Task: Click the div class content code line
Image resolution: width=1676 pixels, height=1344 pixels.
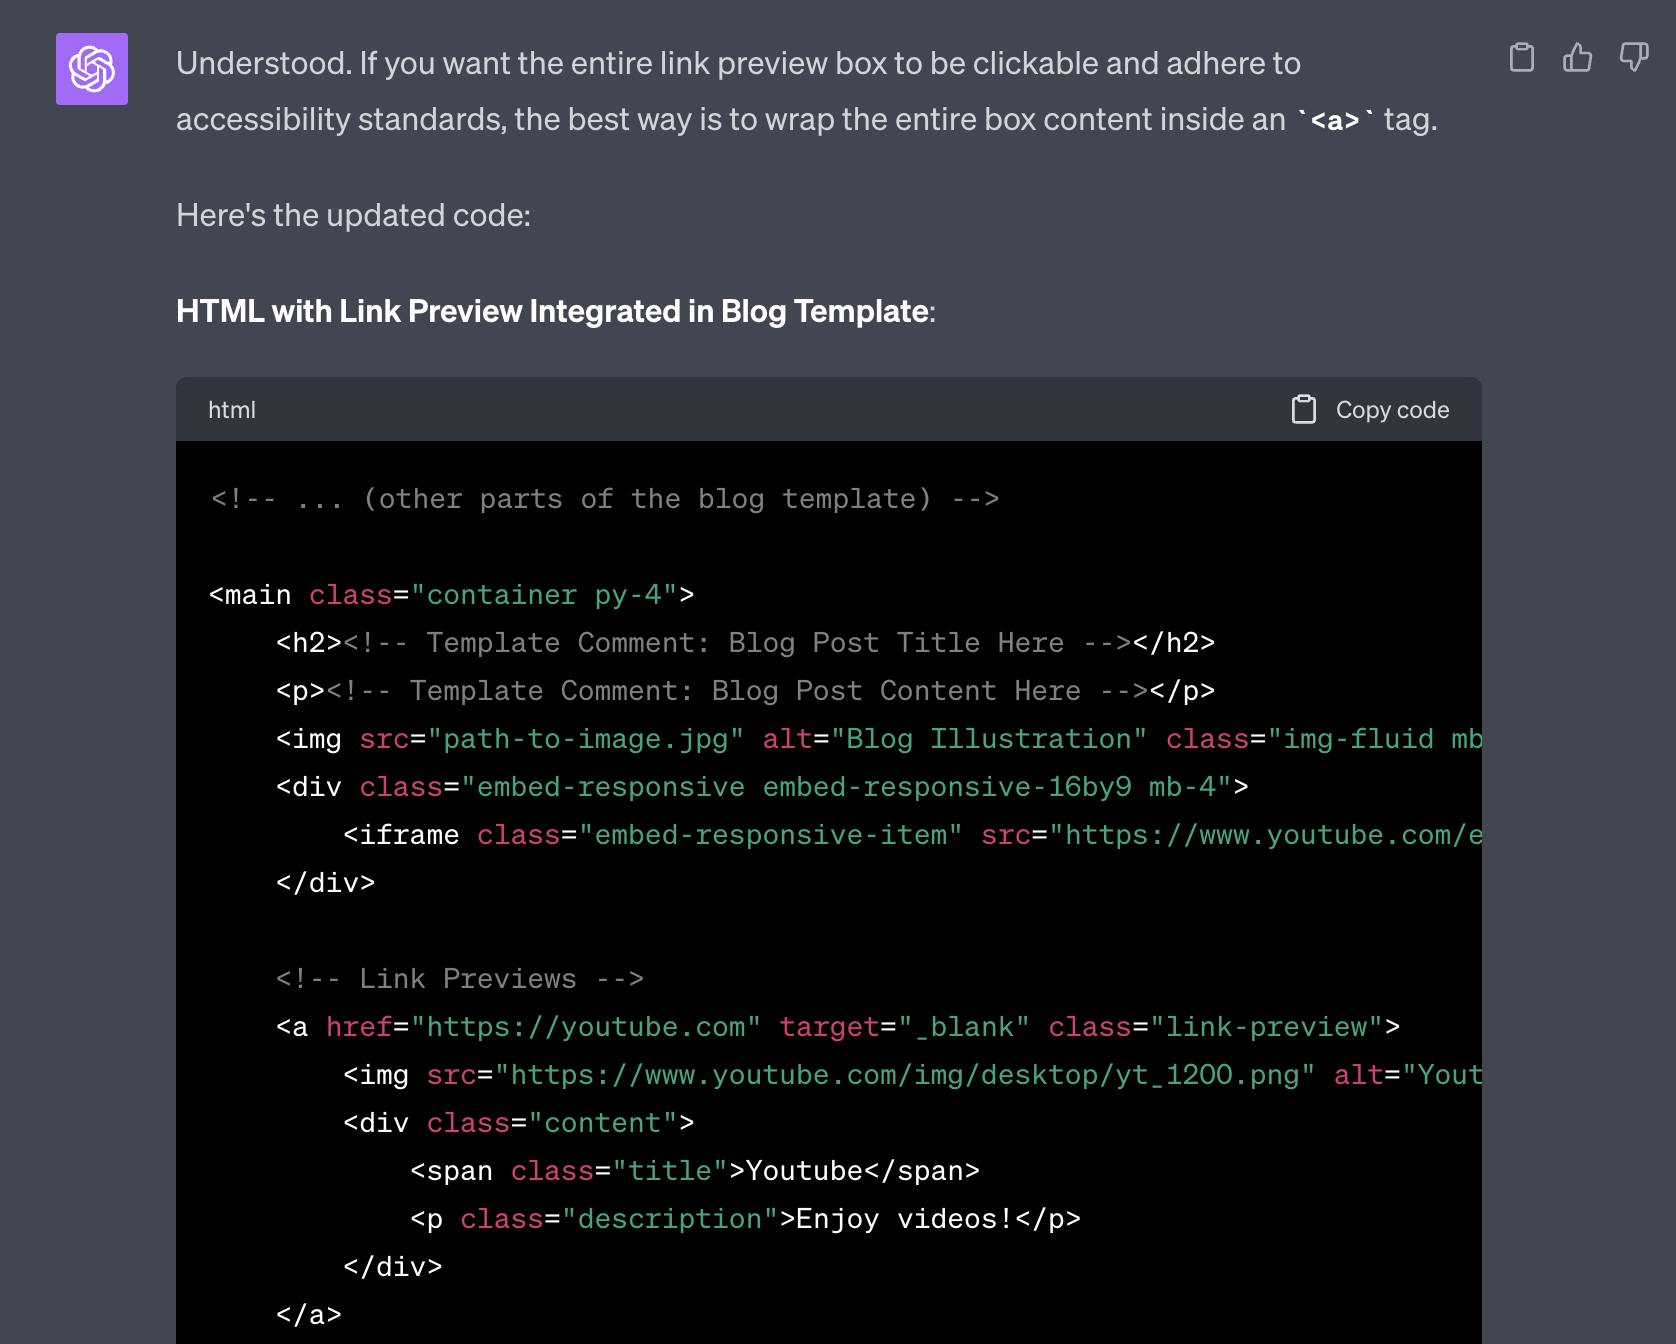Action: (519, 1123)
